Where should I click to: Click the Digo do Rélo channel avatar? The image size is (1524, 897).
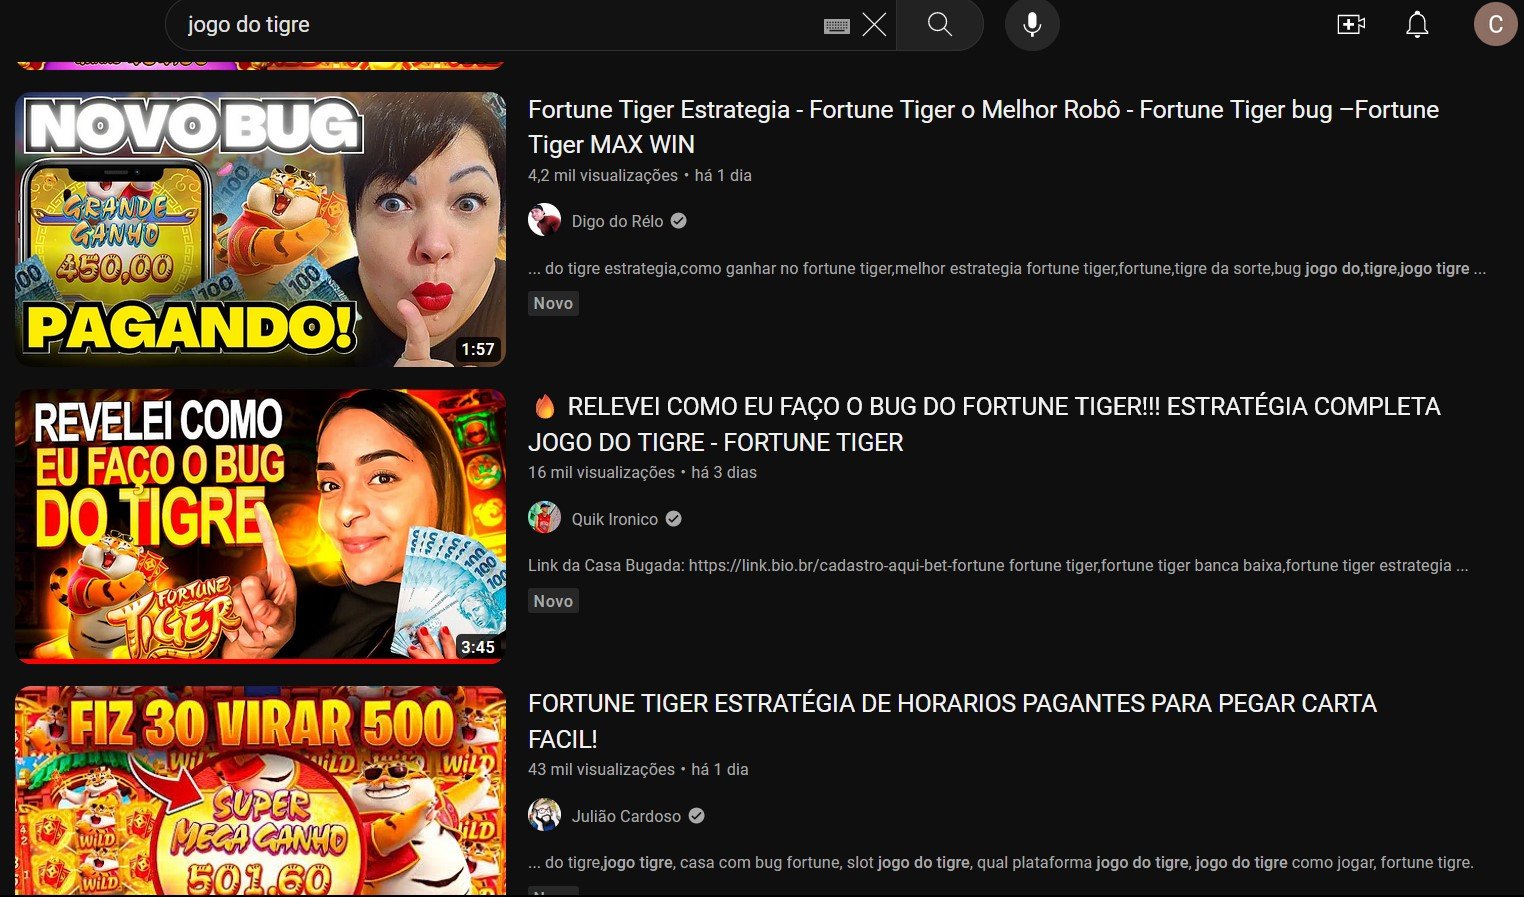click(x=544, y=220)
